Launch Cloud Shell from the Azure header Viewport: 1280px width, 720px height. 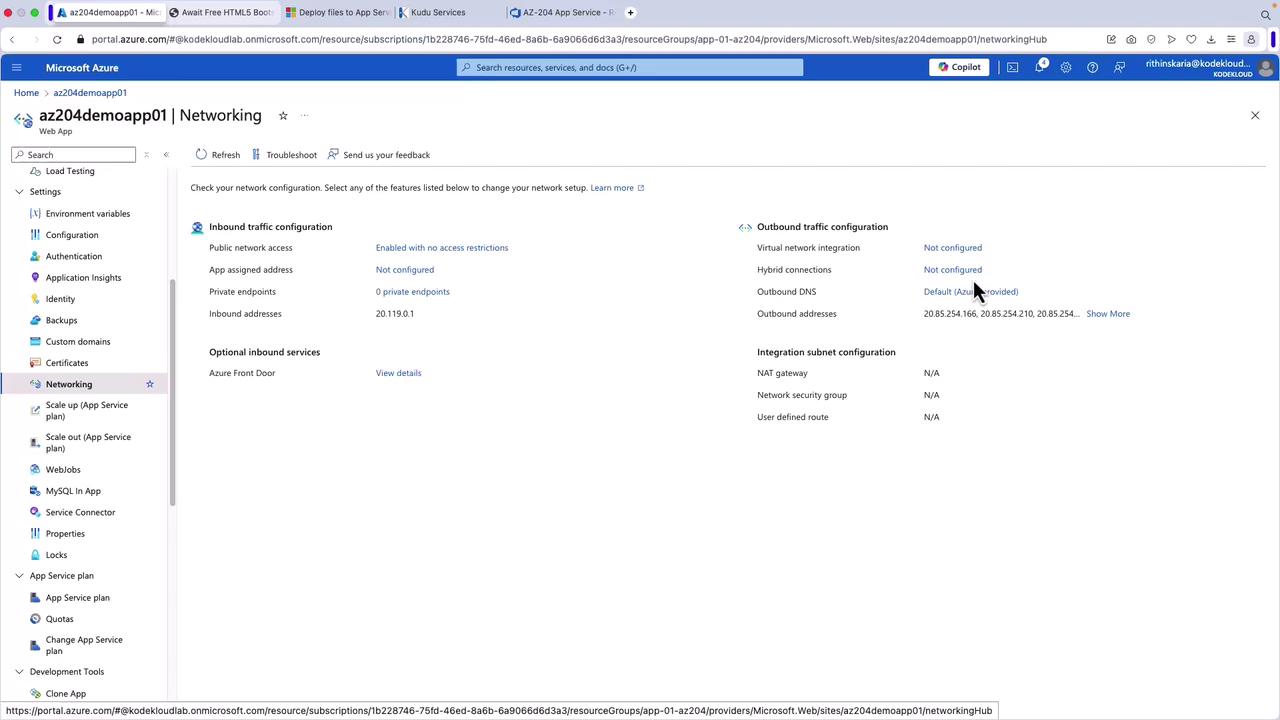(1013, 67)
